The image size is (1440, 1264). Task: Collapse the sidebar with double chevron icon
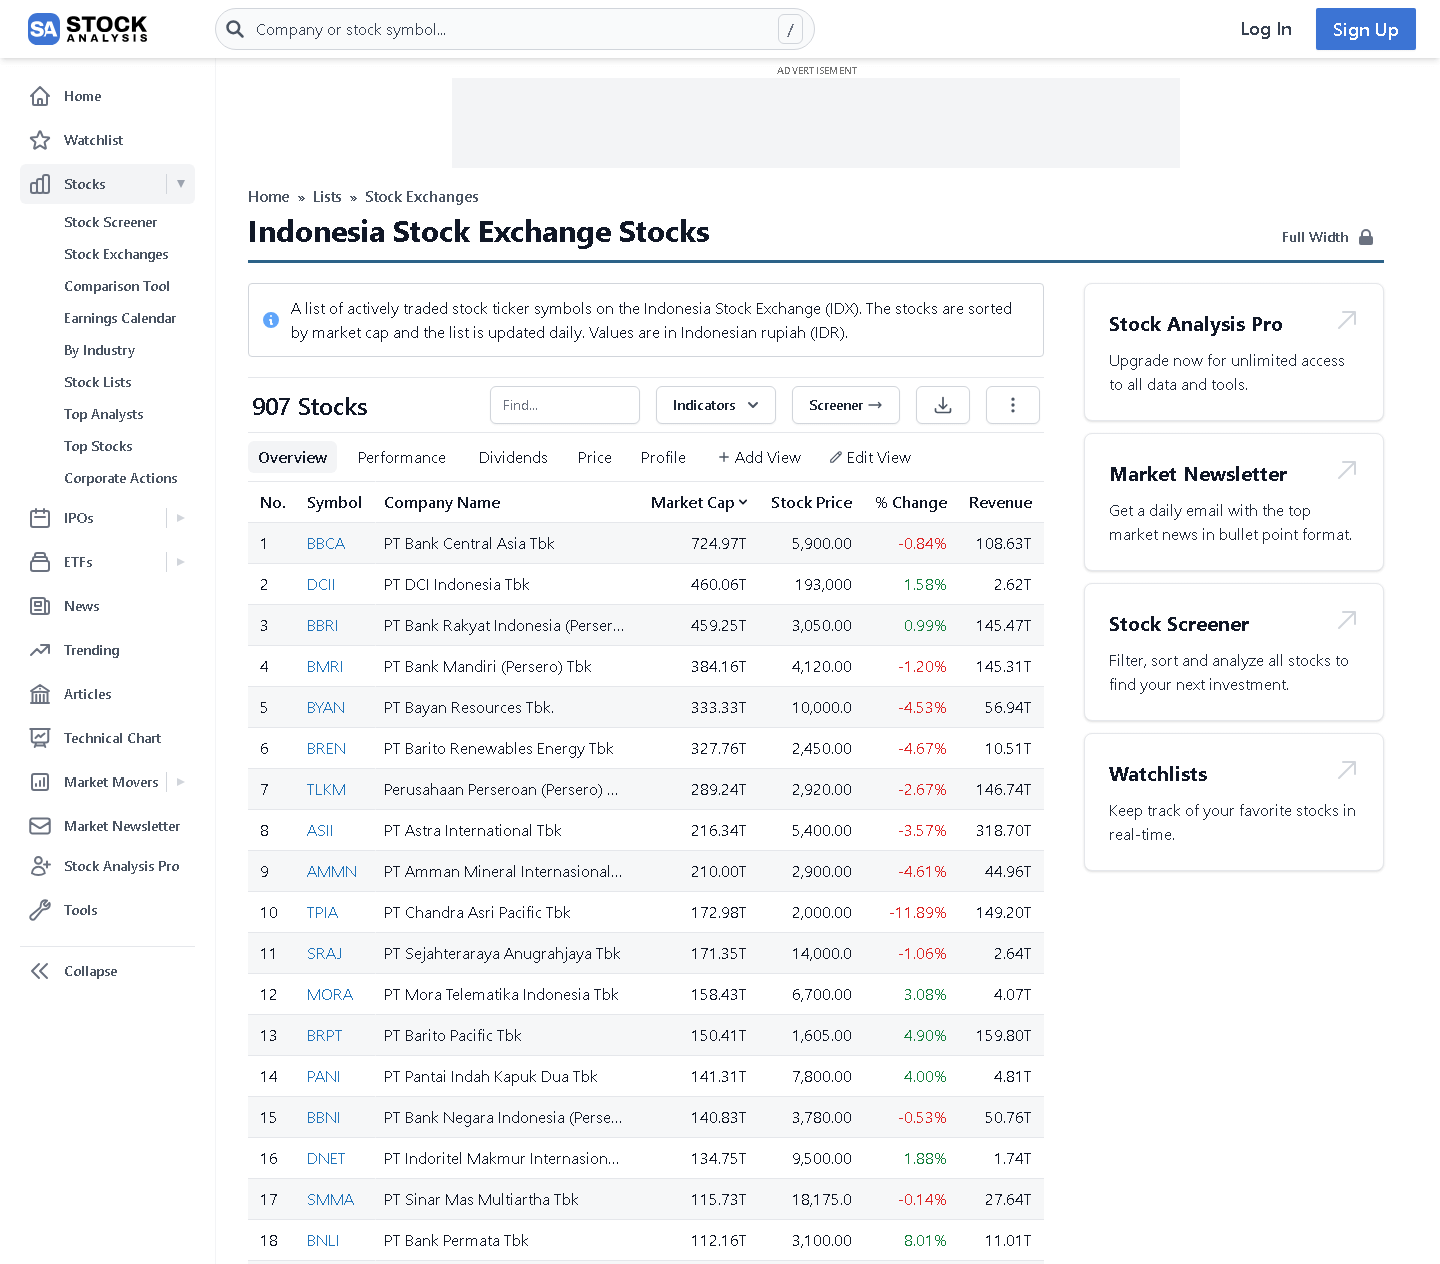point(40,971)
